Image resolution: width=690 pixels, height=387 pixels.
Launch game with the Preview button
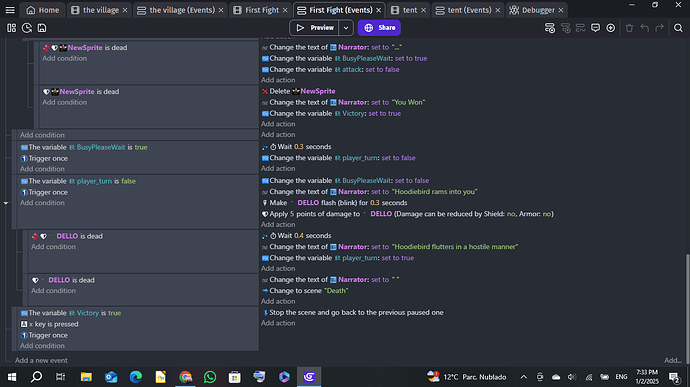point(314,28)
